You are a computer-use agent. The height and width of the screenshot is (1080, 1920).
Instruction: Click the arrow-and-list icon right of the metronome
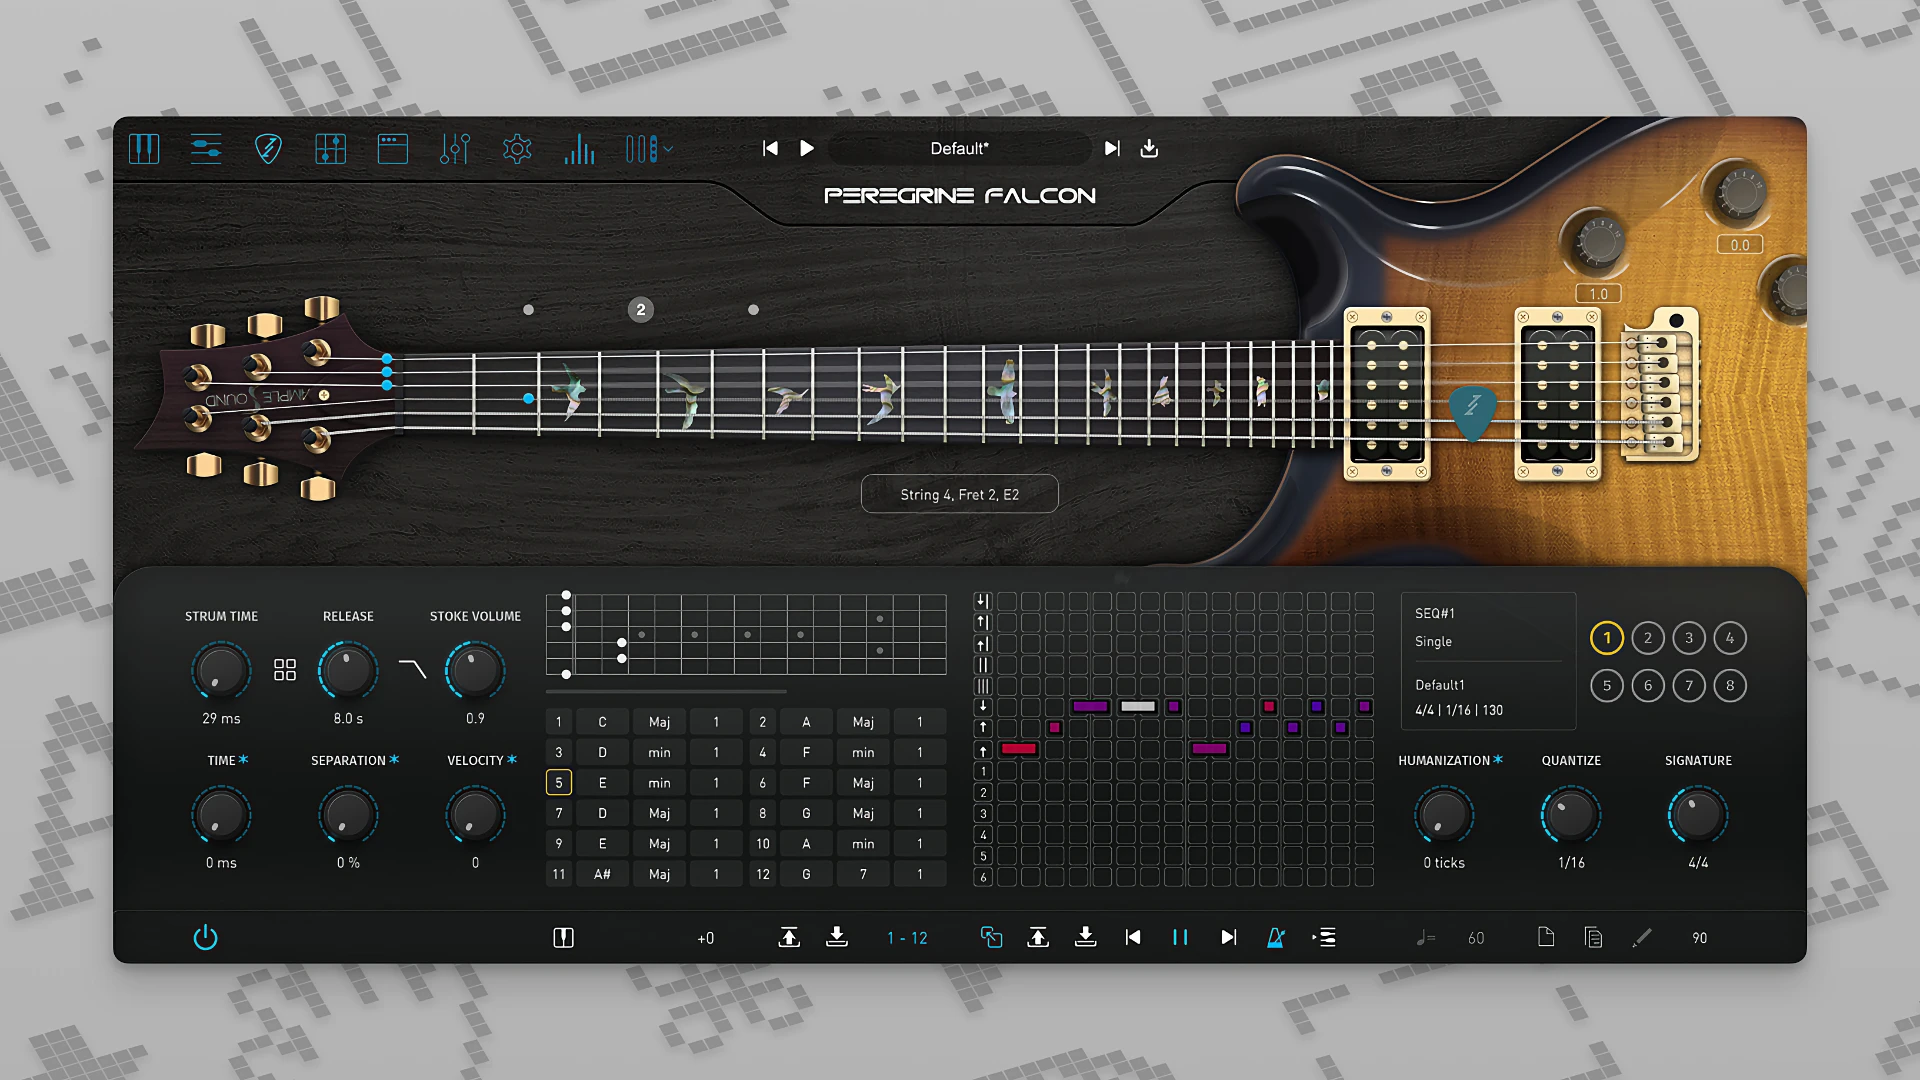point(1324,937)
